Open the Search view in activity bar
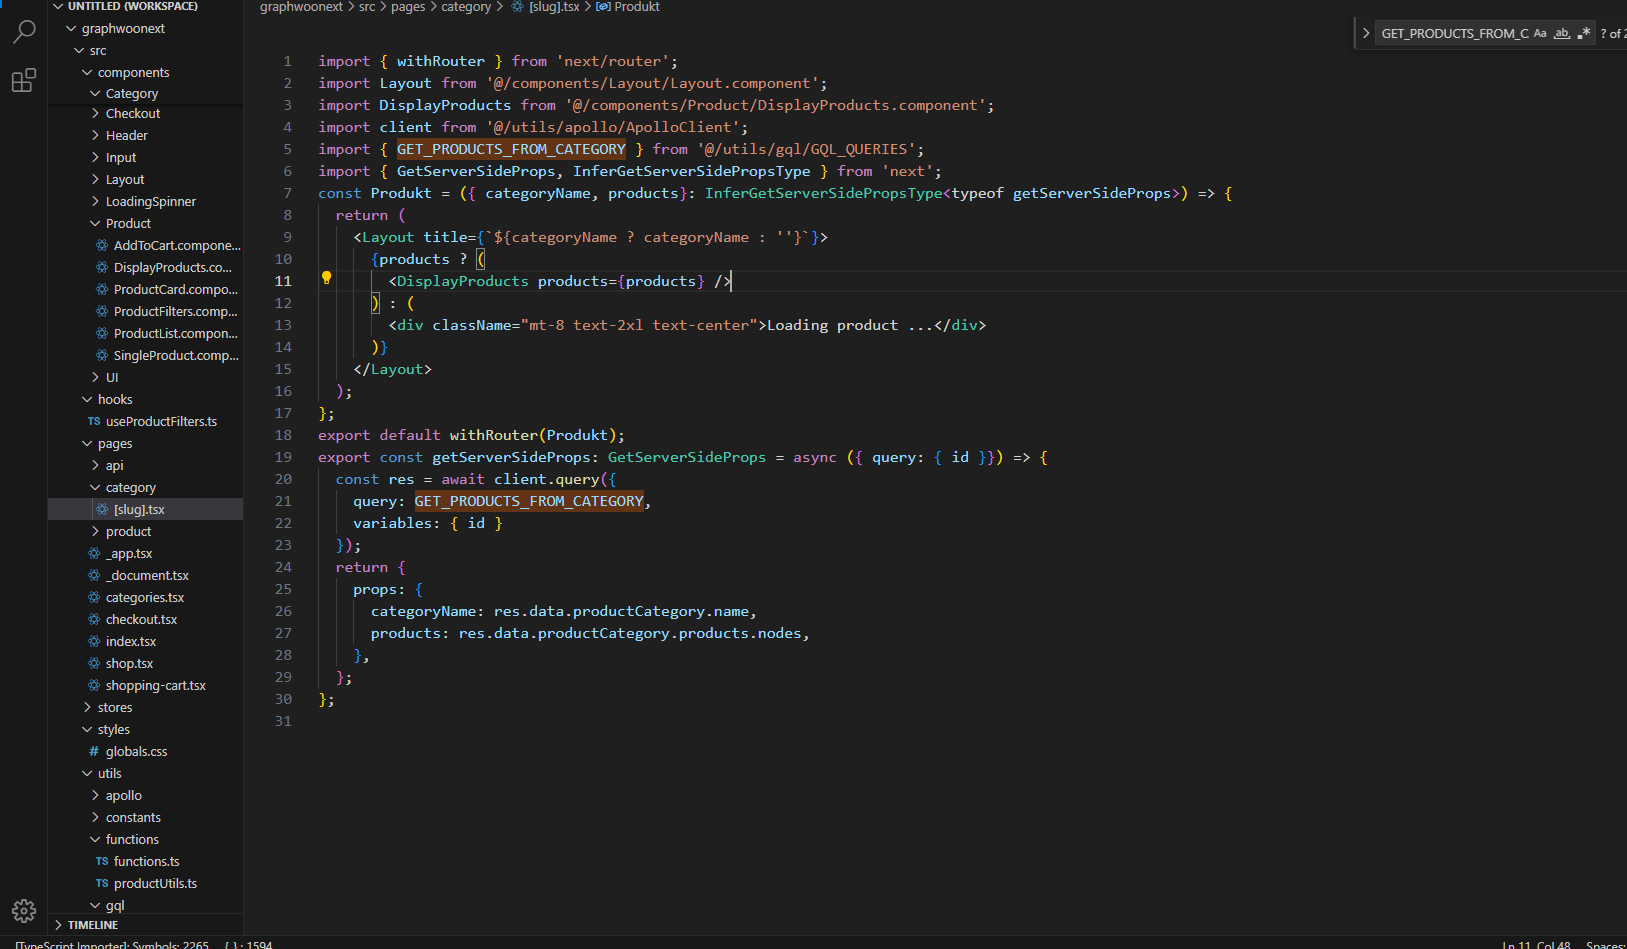Viewport: 1627px width, 949px height. pos(24,32)
